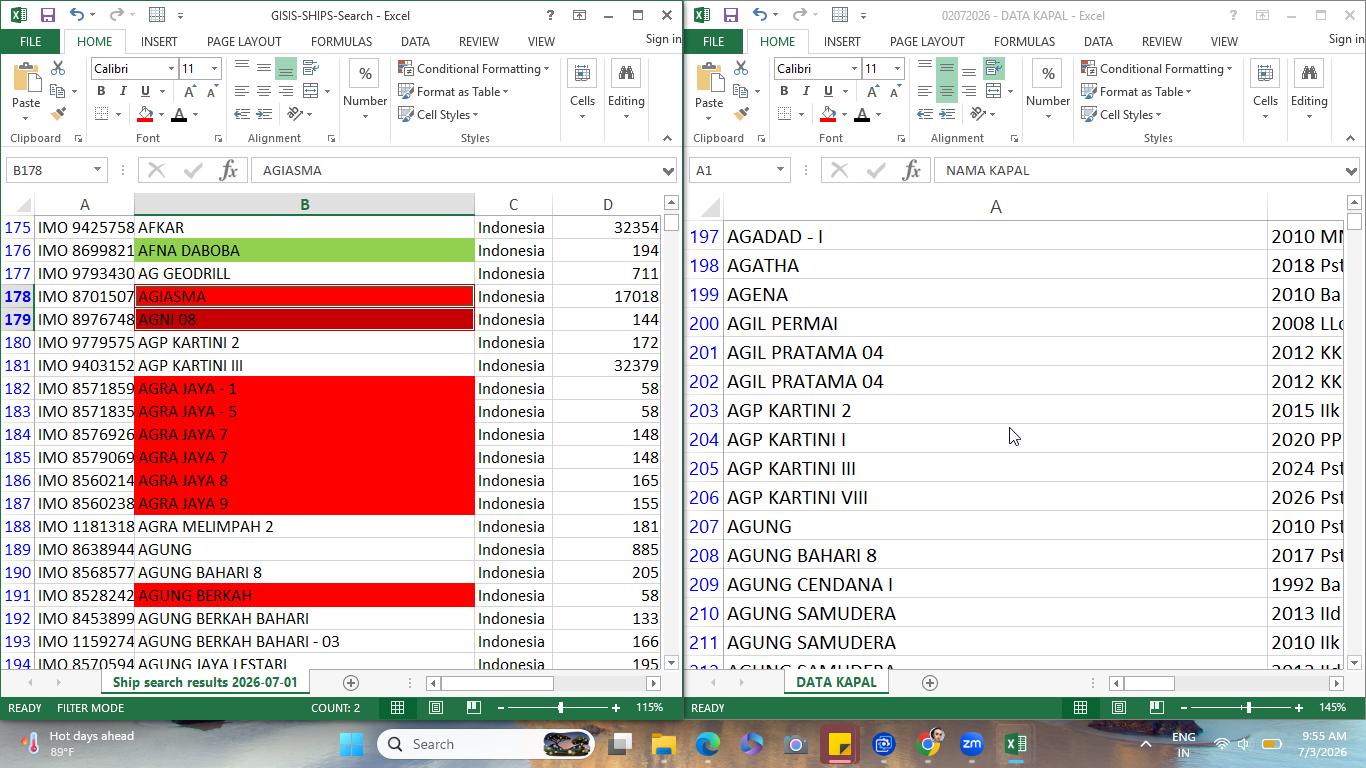The image size is (1366, 768).
Task: Click Undo icon in left Excel title bar
Action: pyautogui.click(x=77, y=15)
